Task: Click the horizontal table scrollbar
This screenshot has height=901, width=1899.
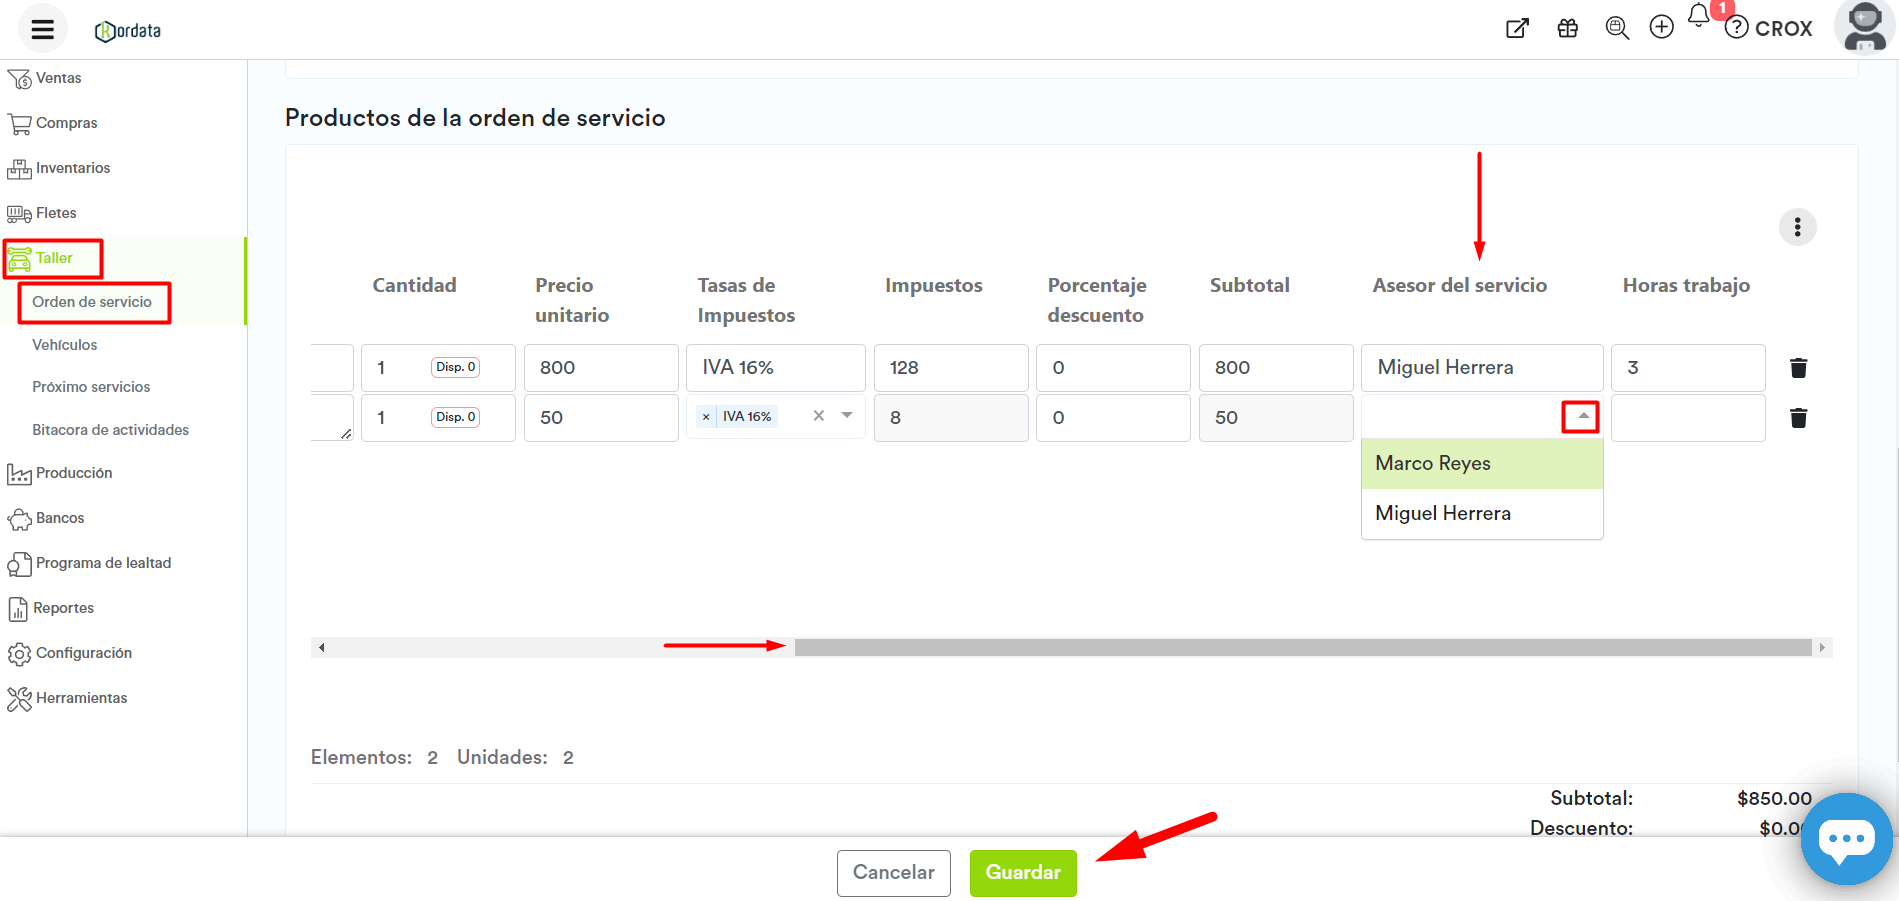Action: point(1302,648)
